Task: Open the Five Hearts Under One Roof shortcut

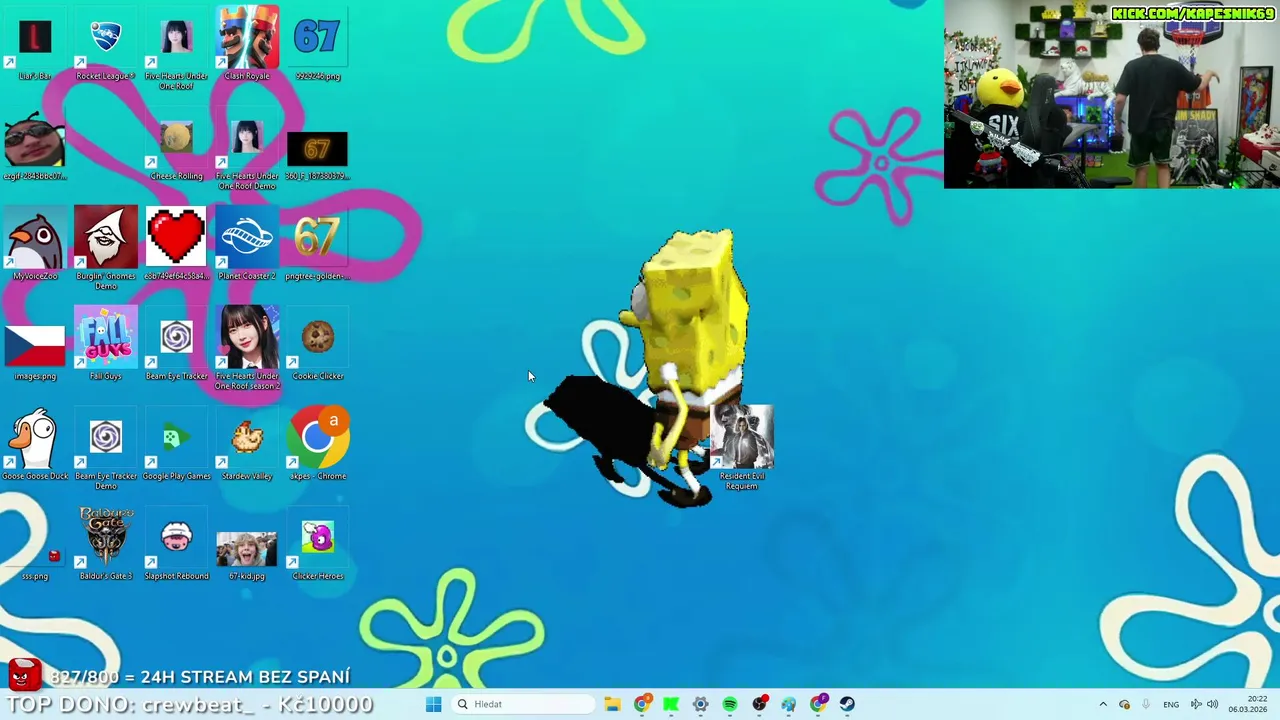Action: pyautogui.click(x=176, y=49)
